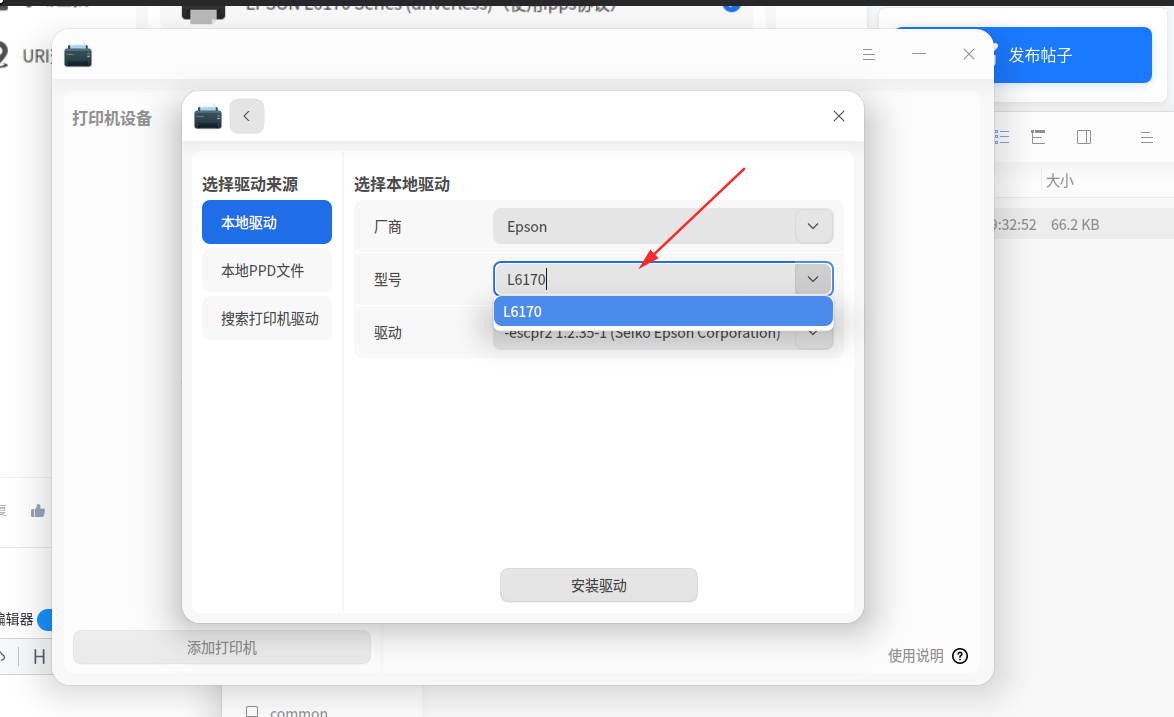Click the 大小 column header
Image resolution: width=1174 pixels, height=717 pixels.
point(1059,180)
